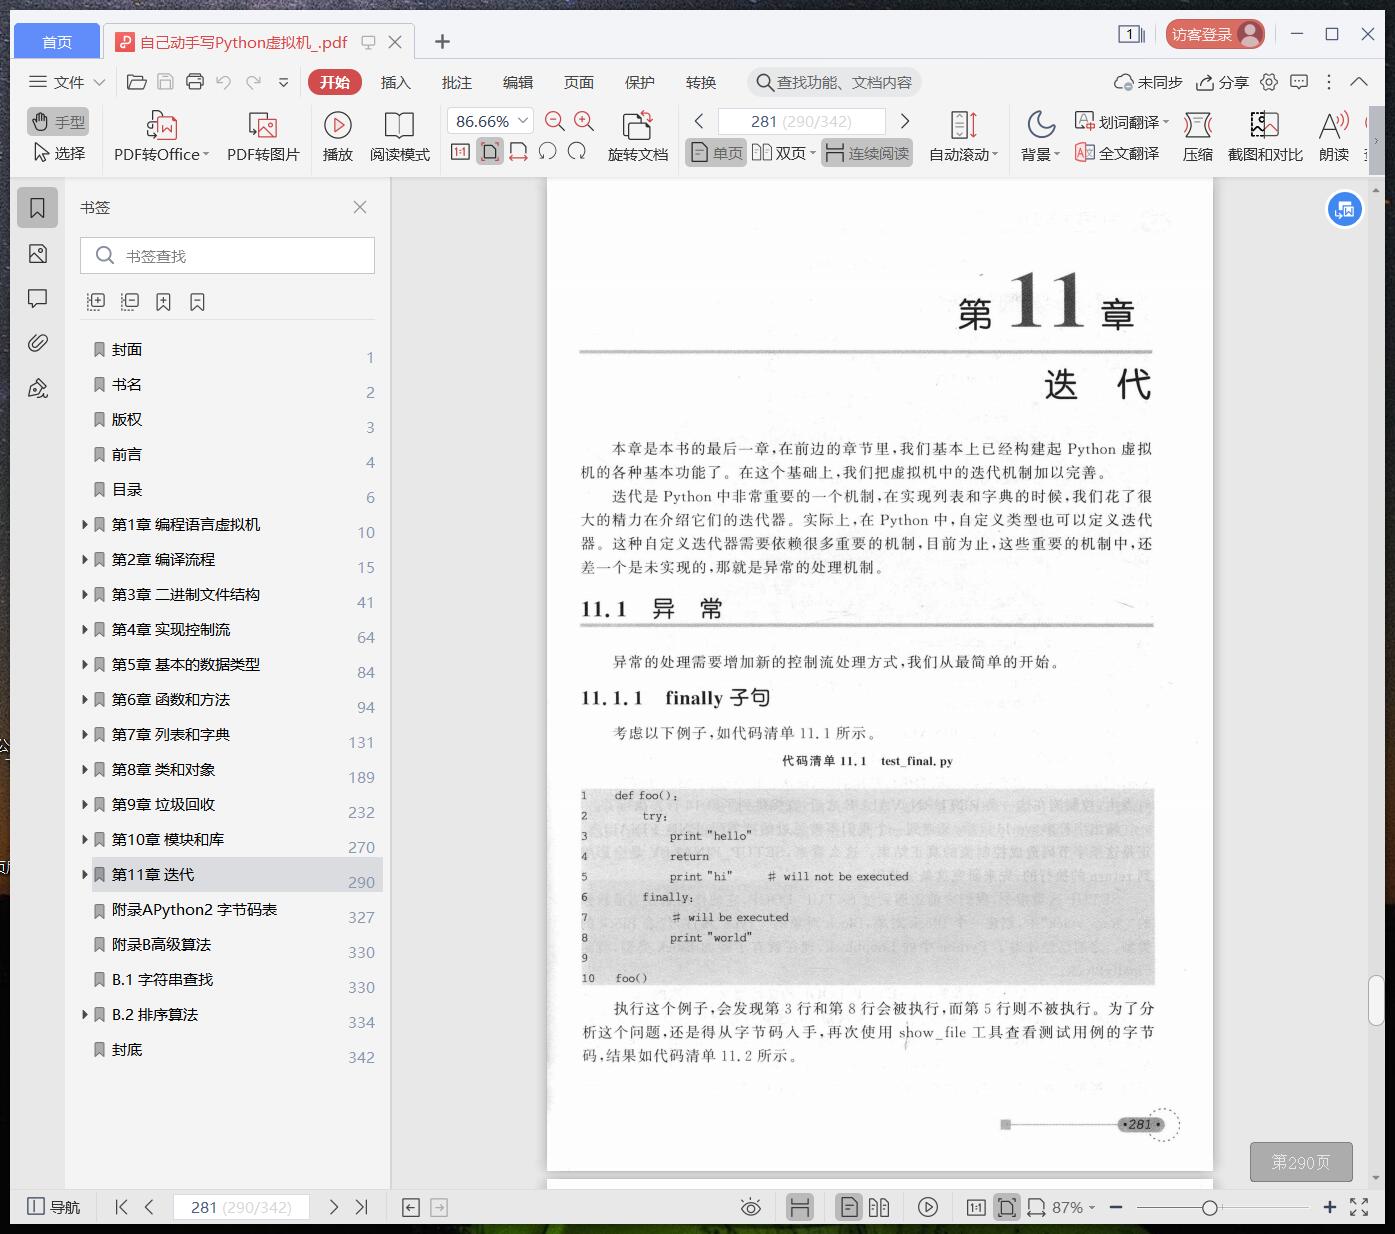Click the fit width icon in toolbar
The width and height of the screenshot is (1395, 1234).
[518, 152]
